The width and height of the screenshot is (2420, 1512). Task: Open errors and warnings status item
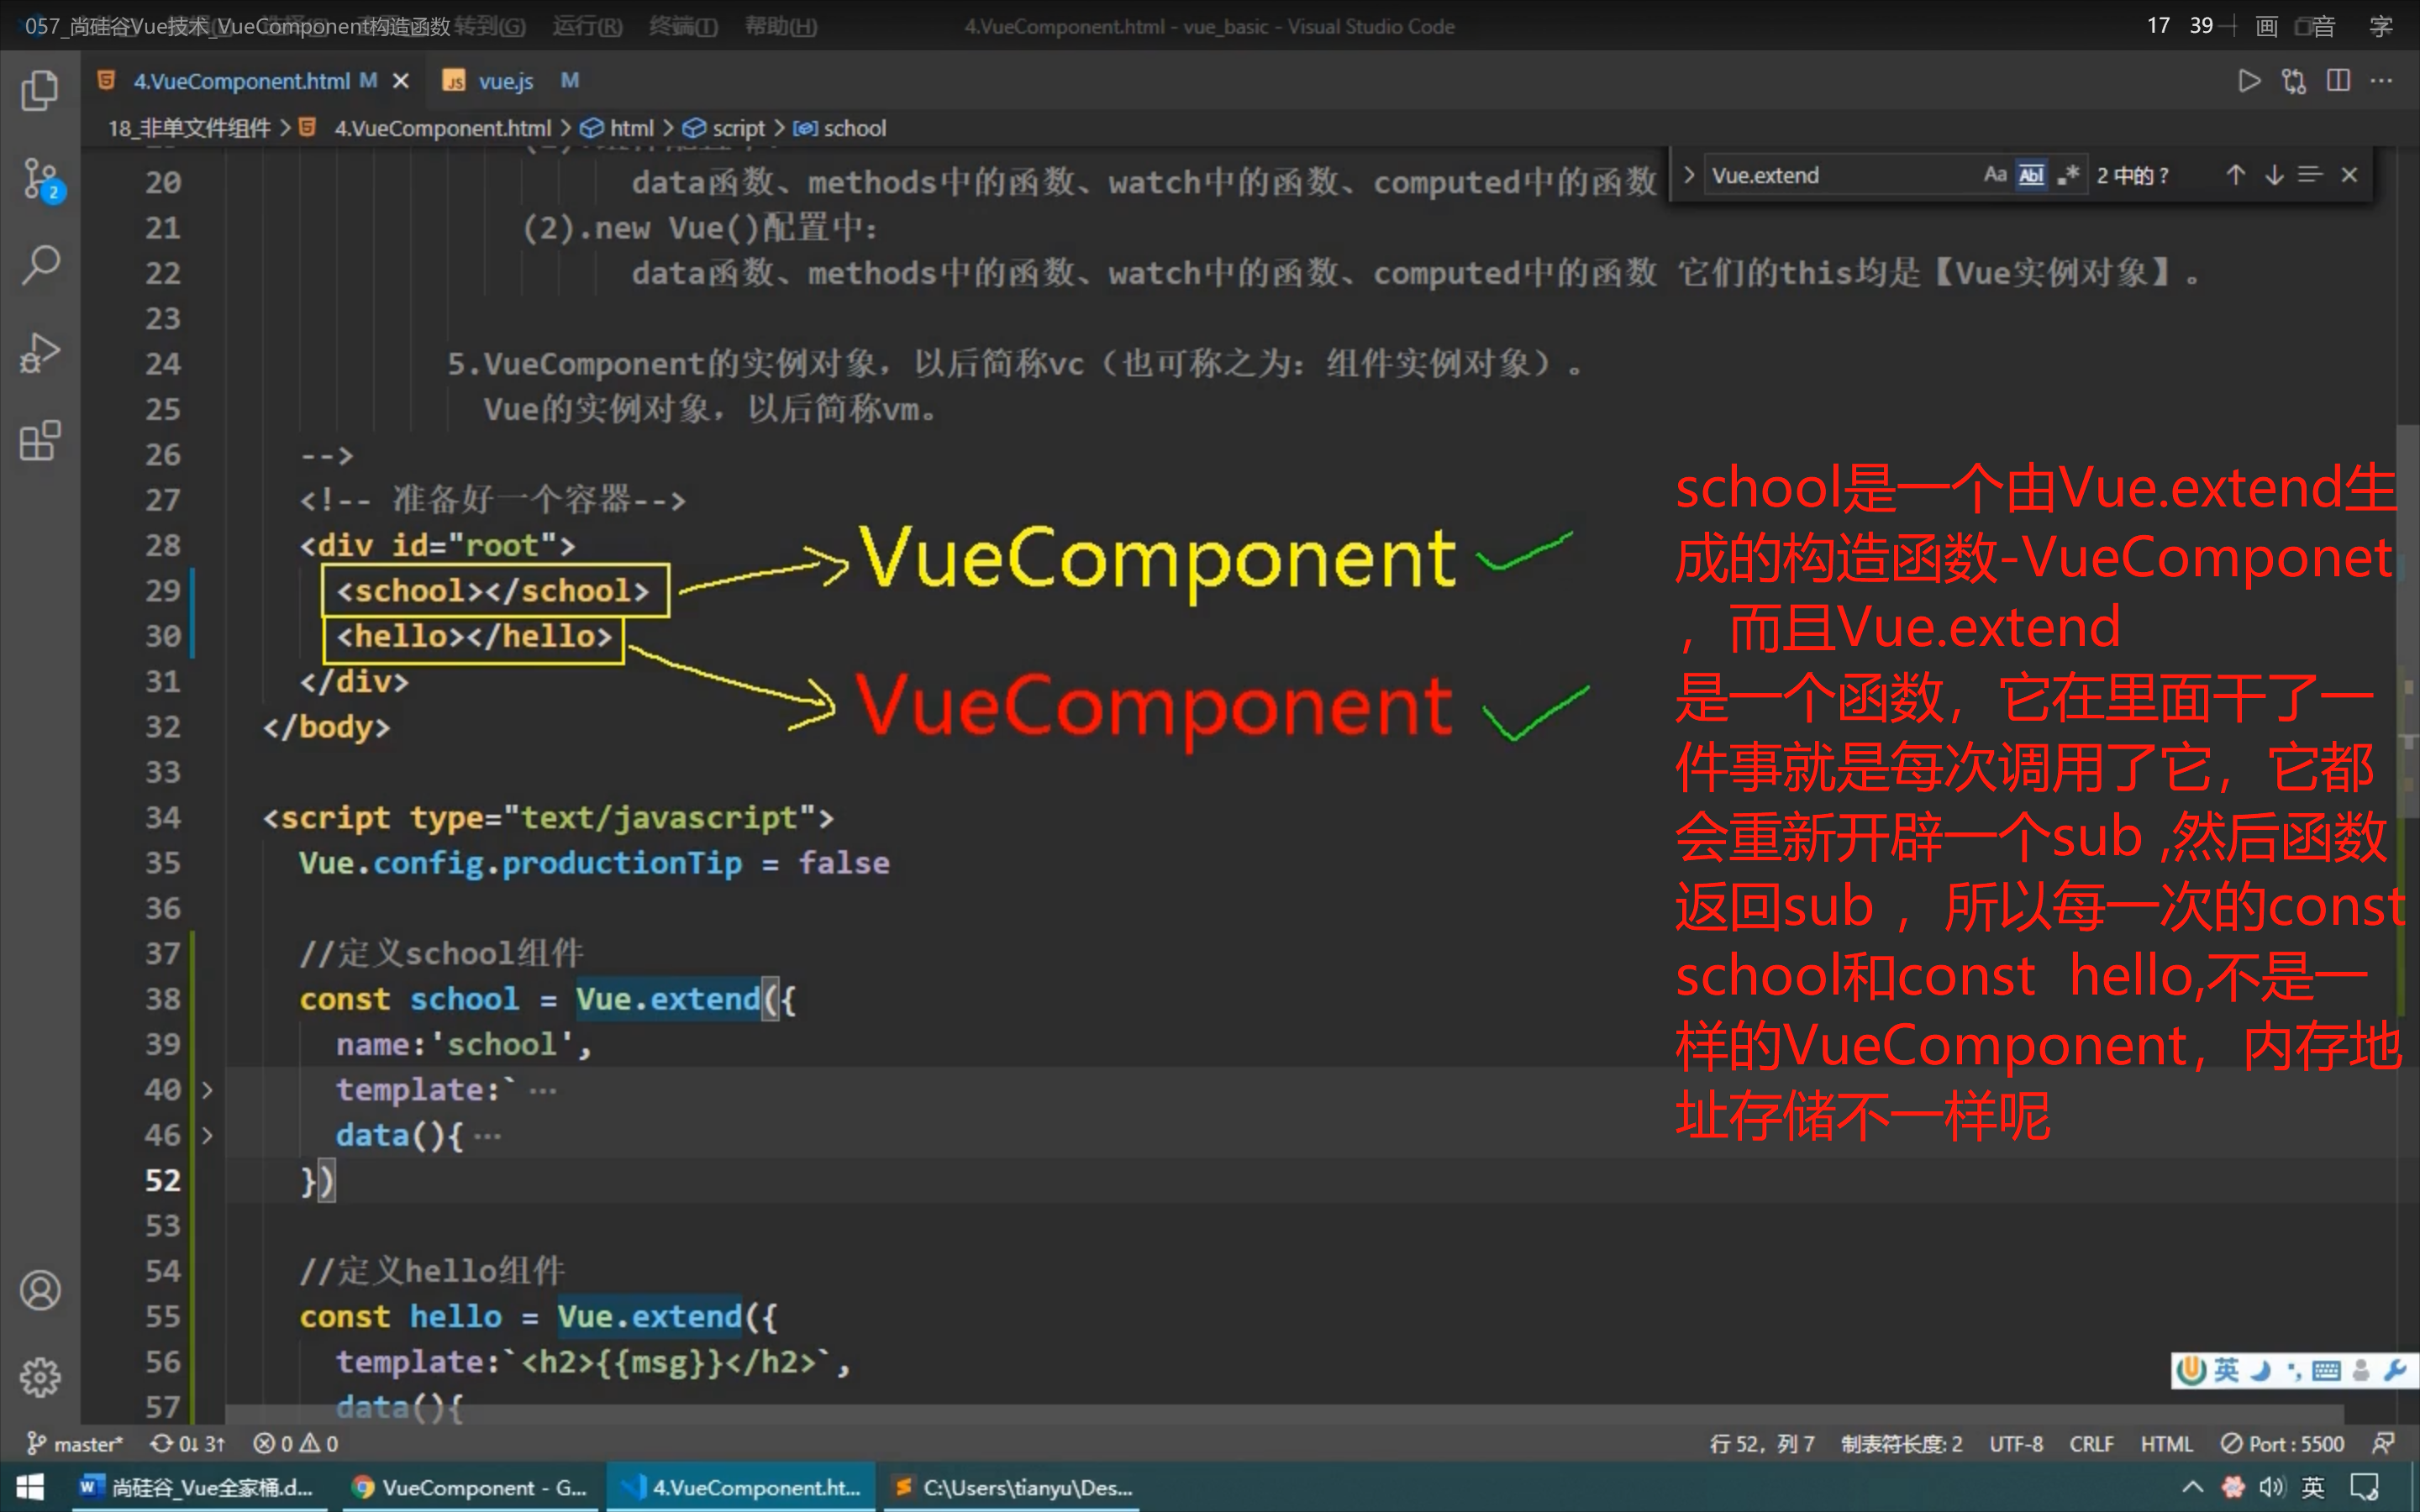pyautogui.click(x=296, y=1443)
